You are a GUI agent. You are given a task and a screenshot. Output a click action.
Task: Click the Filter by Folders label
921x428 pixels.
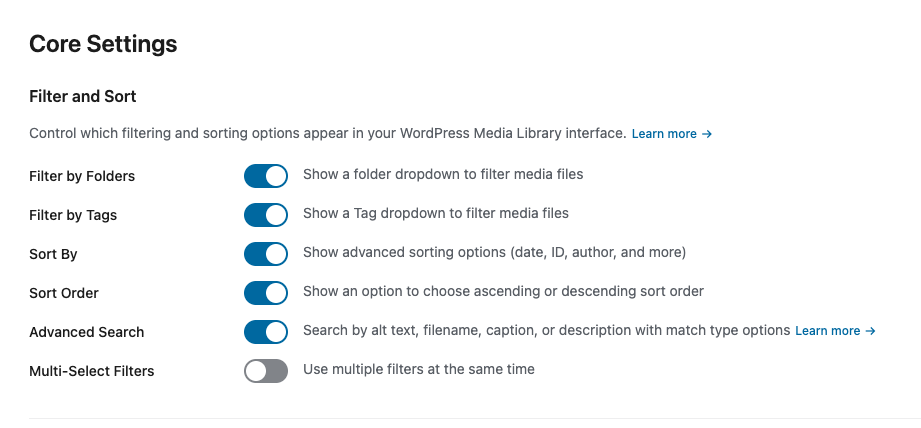point(82,176)
